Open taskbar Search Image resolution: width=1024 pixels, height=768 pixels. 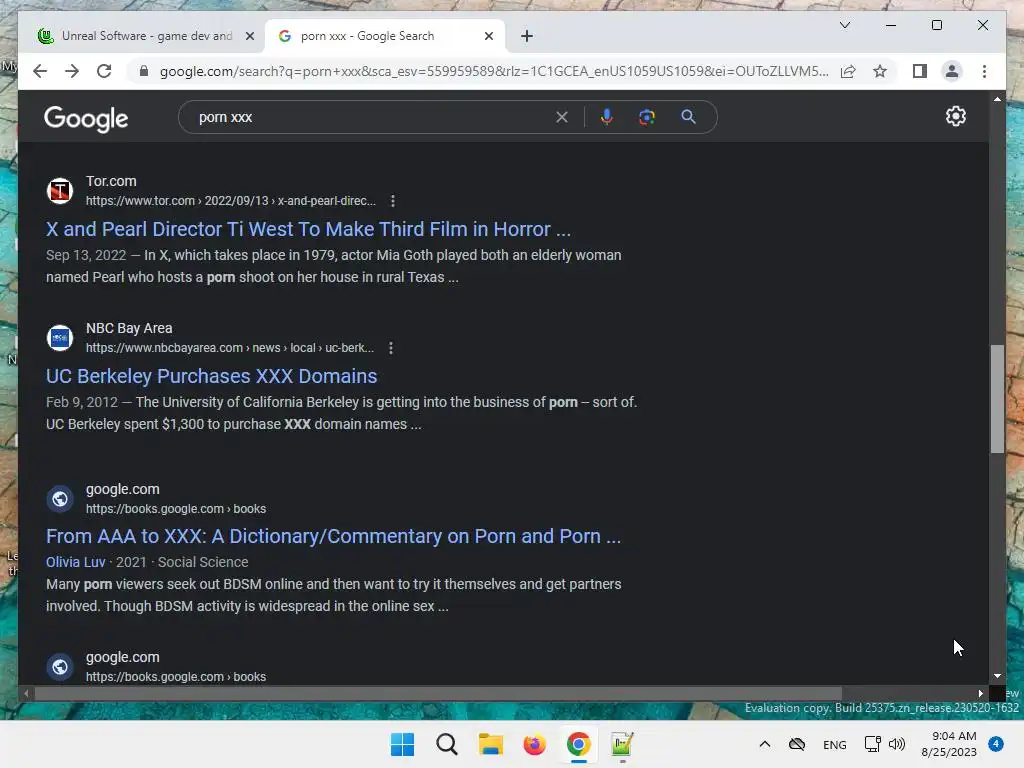pyautogui.click(x=447, y=744)
